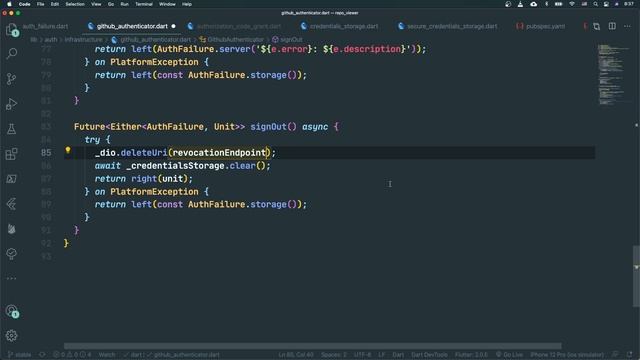Click the minimap code overview
640x360 pixels.
click(614, 75)
